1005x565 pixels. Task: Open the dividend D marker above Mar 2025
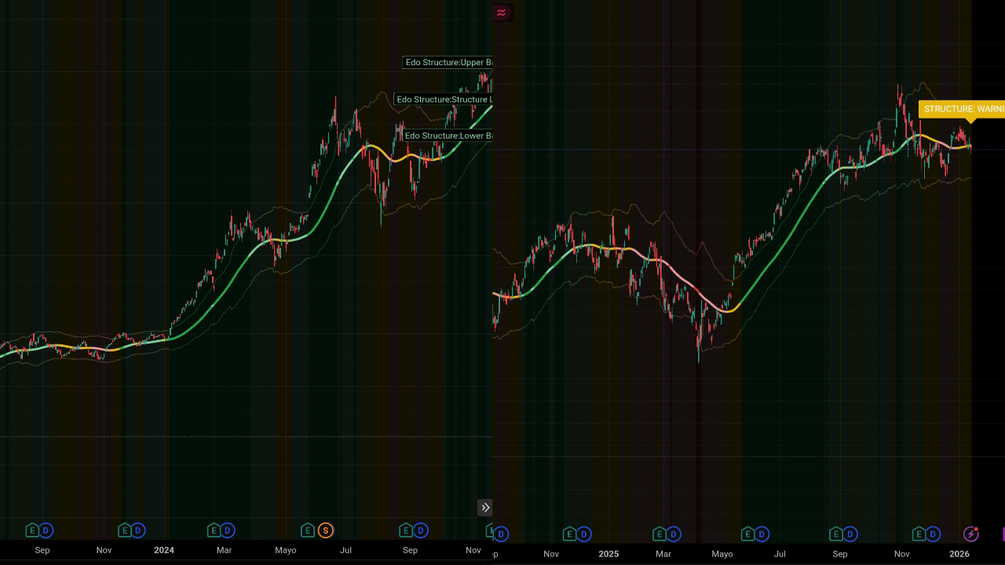click(x=674, y=534)
